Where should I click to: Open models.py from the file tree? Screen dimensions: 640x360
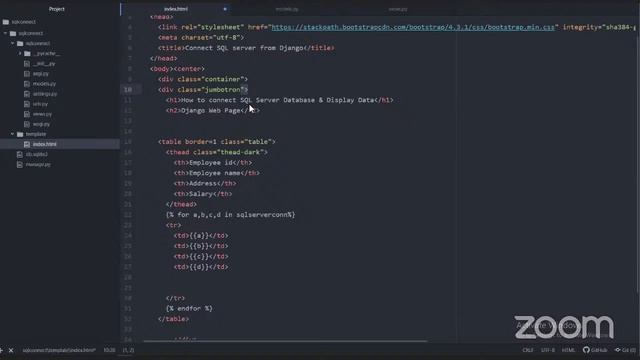[44, 84]
